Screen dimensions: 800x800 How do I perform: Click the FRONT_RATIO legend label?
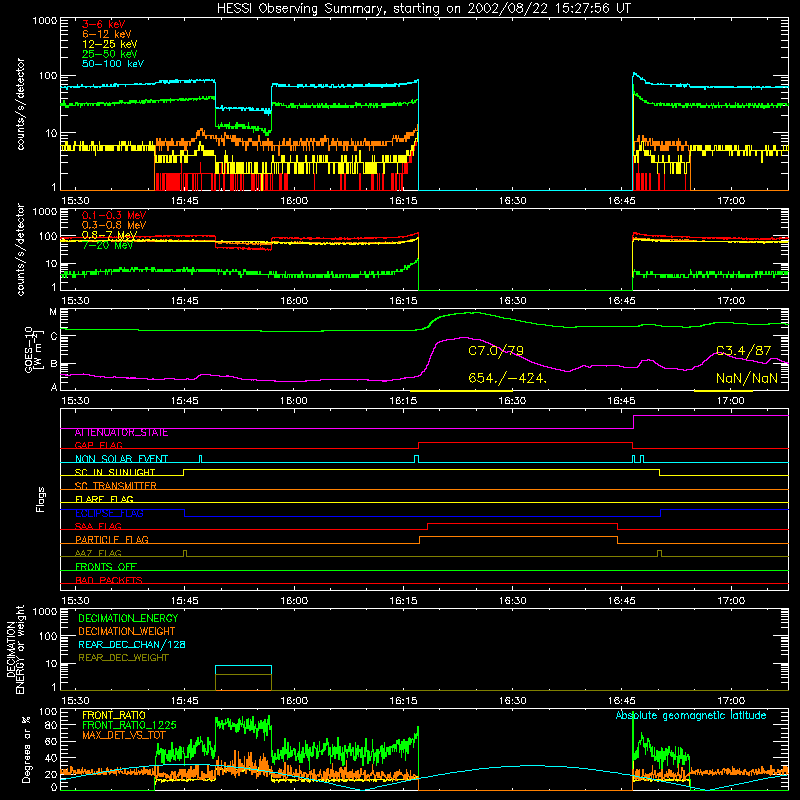(114, 716)
